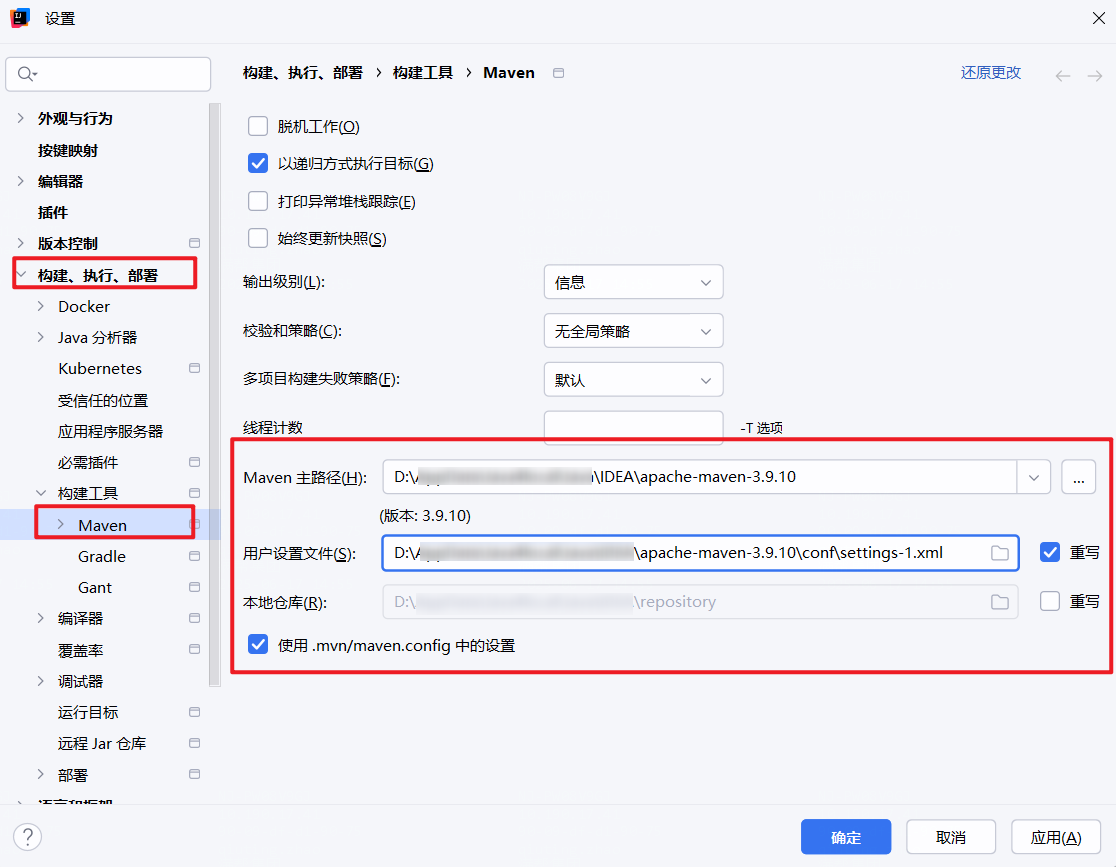Close the 设置 dialog window
The height and width of the screenshot is (867, 1116).
tap(1098, 19)
